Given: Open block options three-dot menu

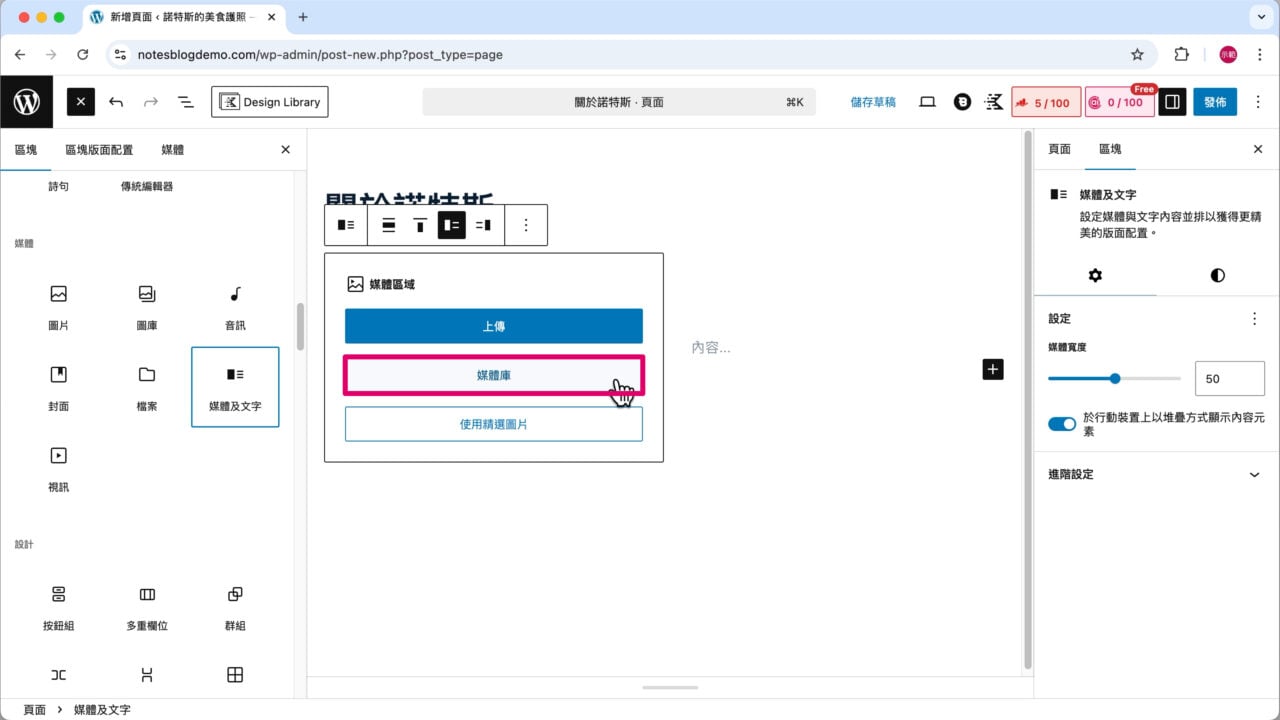Looking at the screenshot, I should 526,225.
